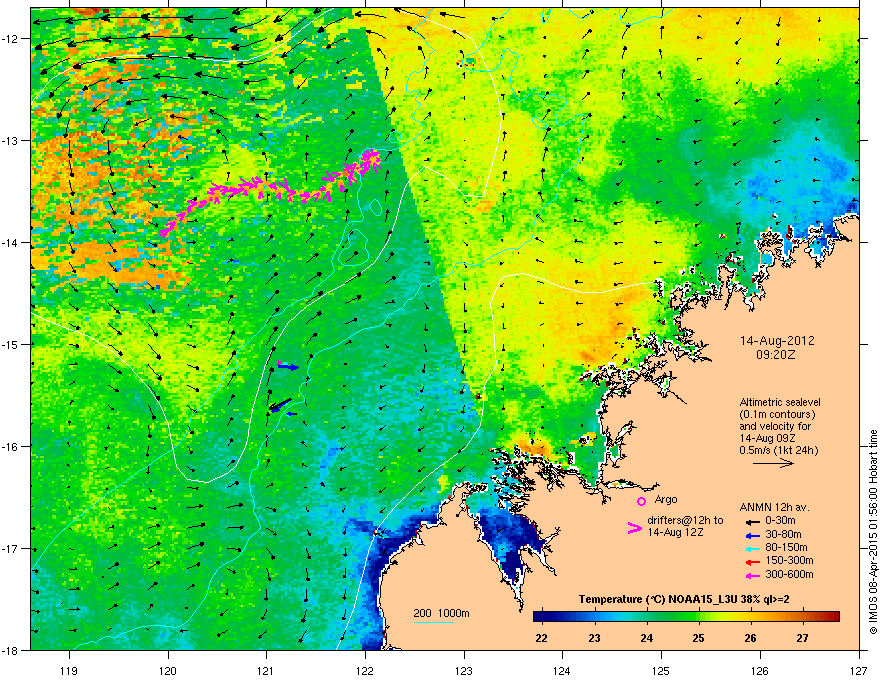The width and height of the screenshot is (880, 680).
Task: Click the '14-Aug-2012' date label
Action: click(777, 341)
